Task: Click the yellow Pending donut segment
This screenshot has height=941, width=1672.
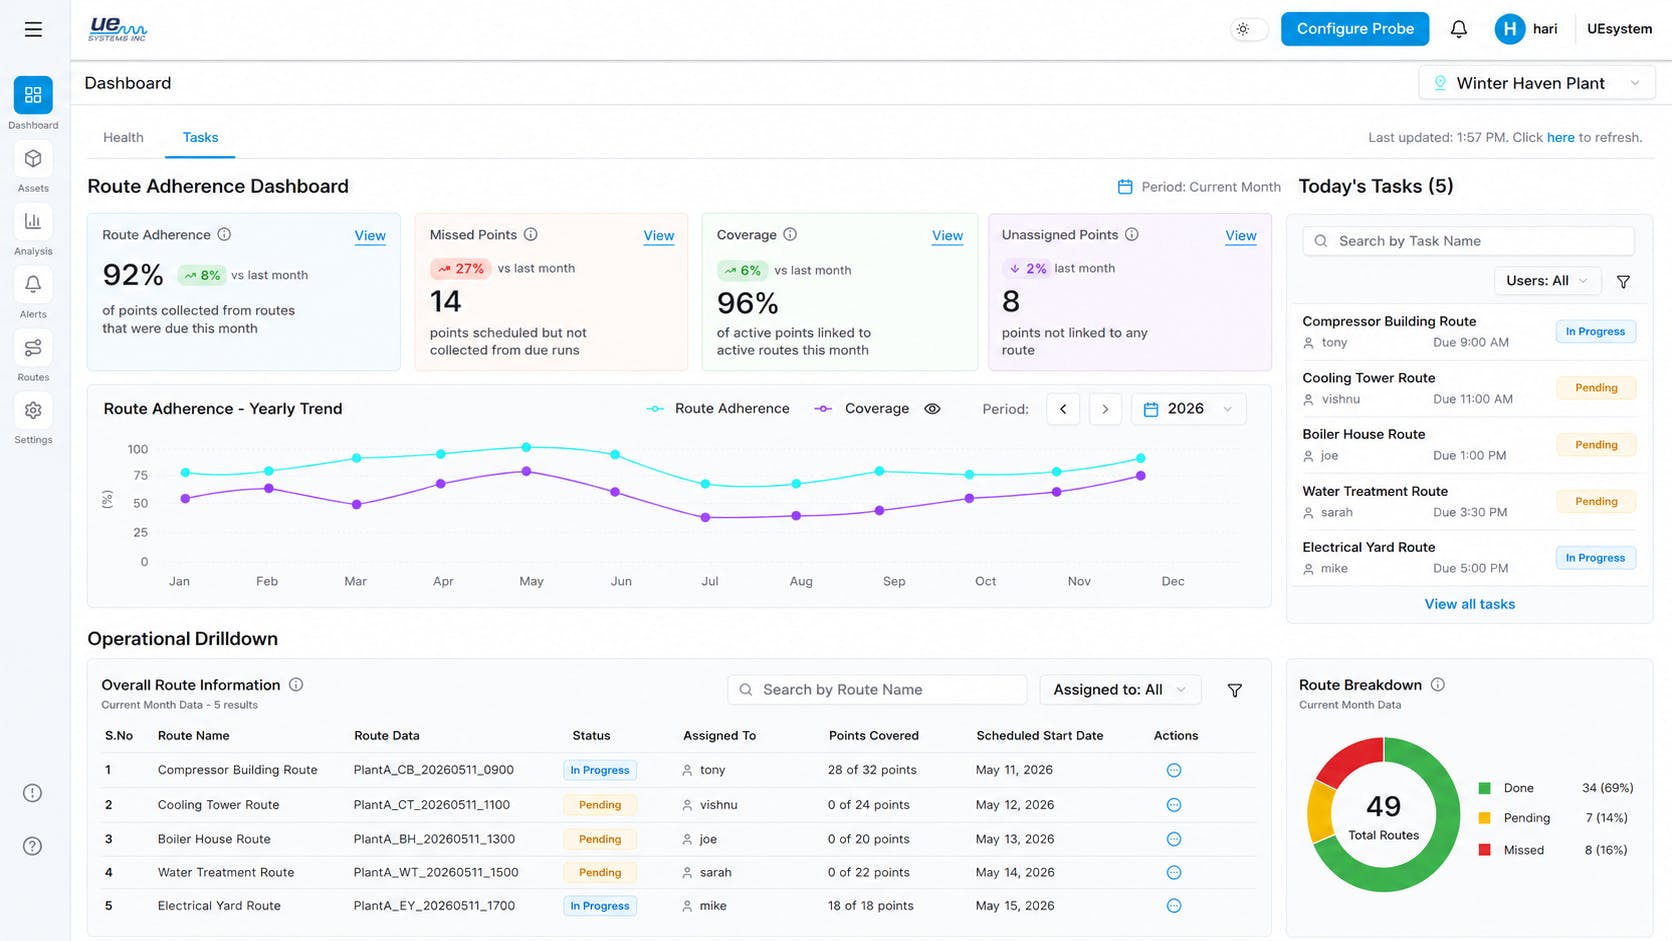Action: pos(1320,811)
